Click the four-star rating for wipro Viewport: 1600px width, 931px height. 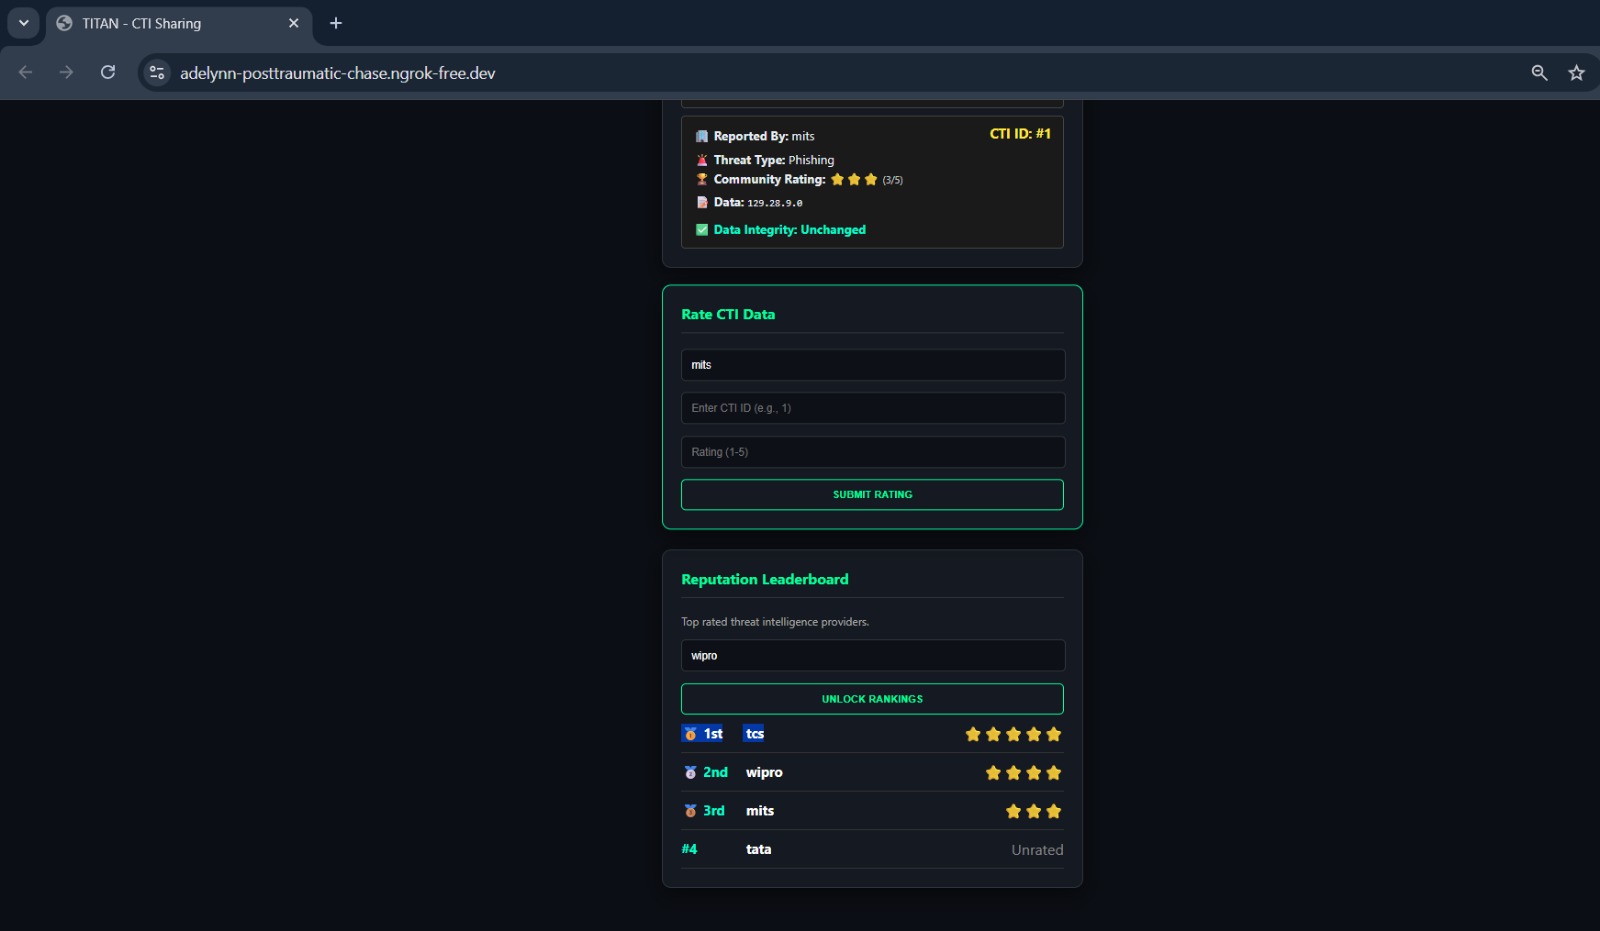[x=1023, y=773]
